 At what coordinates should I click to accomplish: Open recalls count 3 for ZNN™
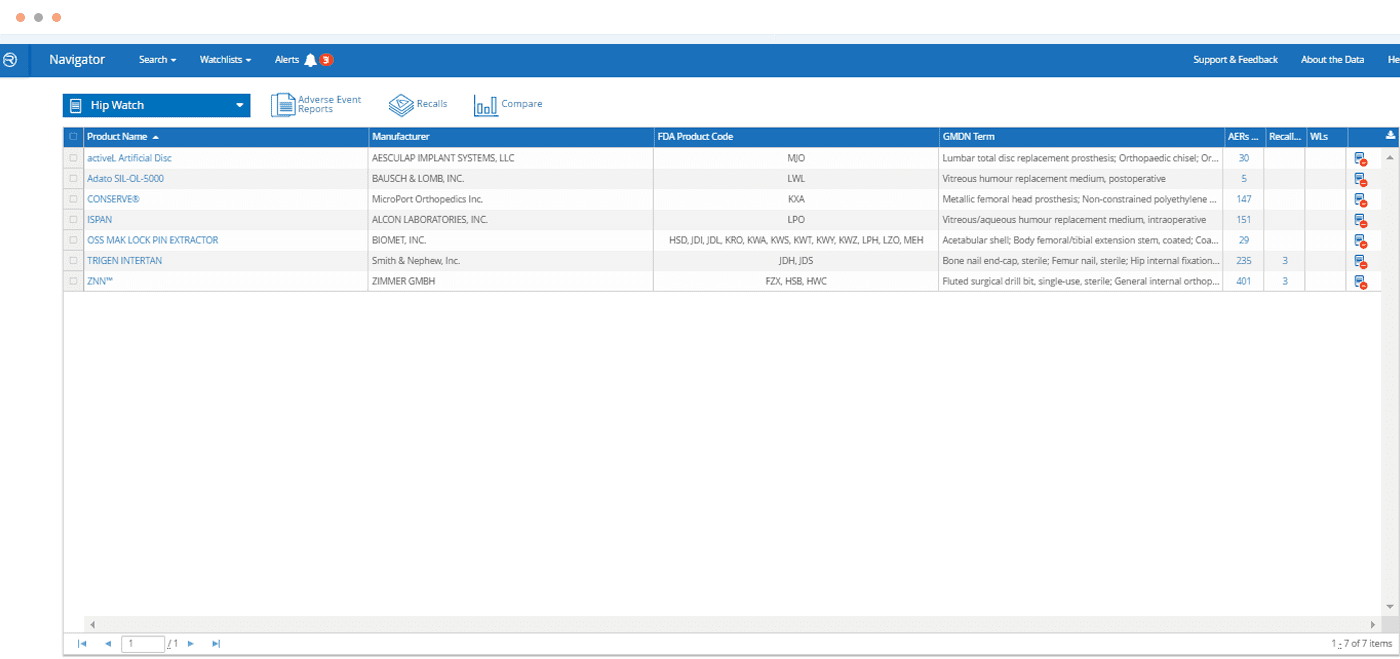1285,281
